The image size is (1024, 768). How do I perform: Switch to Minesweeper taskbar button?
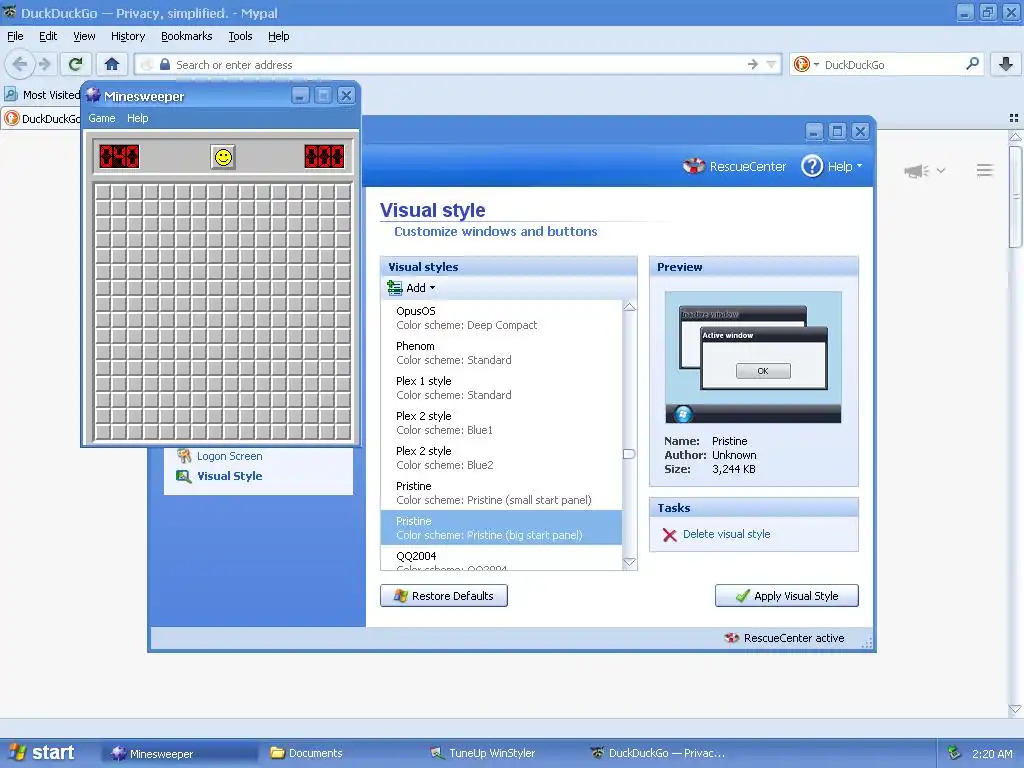(x=180, y=753)
